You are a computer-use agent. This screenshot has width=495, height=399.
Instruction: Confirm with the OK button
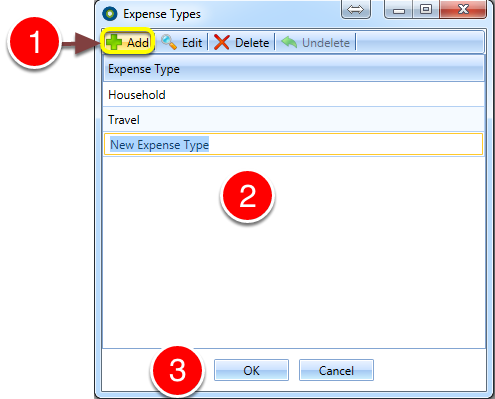click(251, 370)
